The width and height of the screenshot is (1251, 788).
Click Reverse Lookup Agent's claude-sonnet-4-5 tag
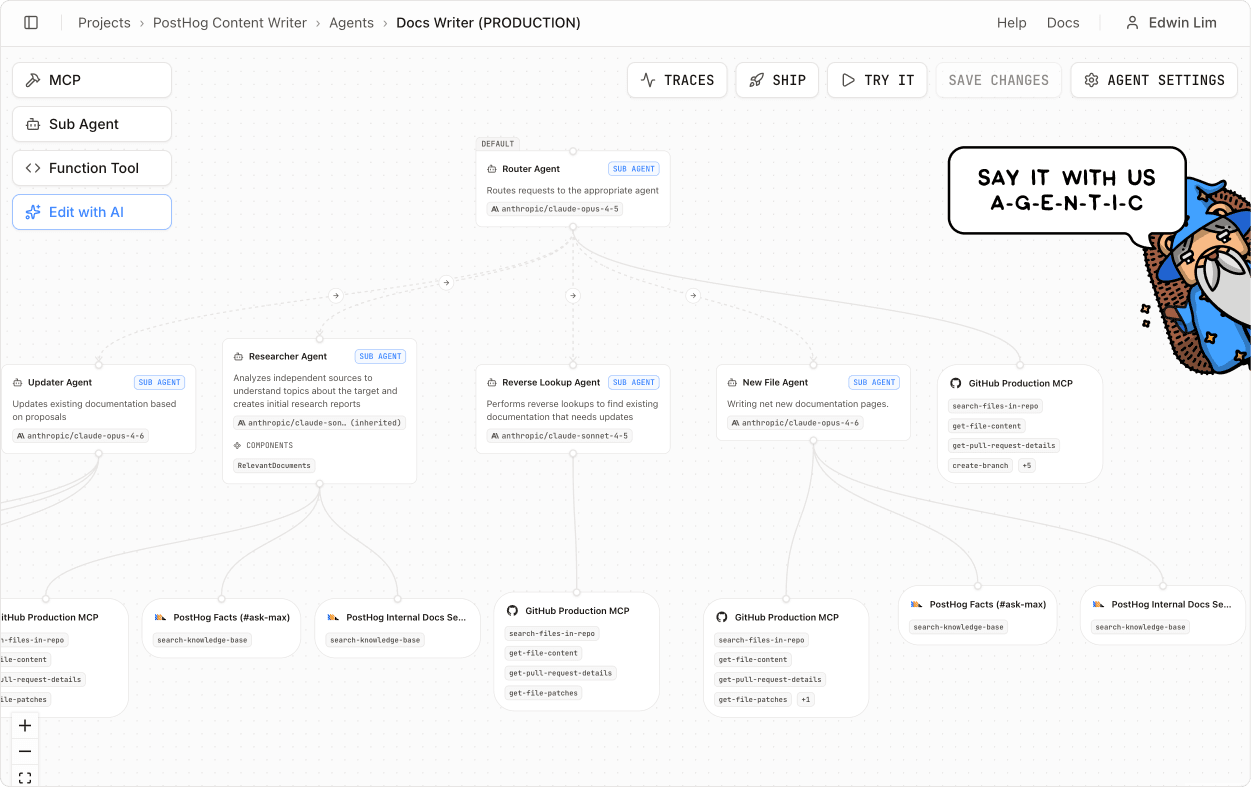click(559, 436)
